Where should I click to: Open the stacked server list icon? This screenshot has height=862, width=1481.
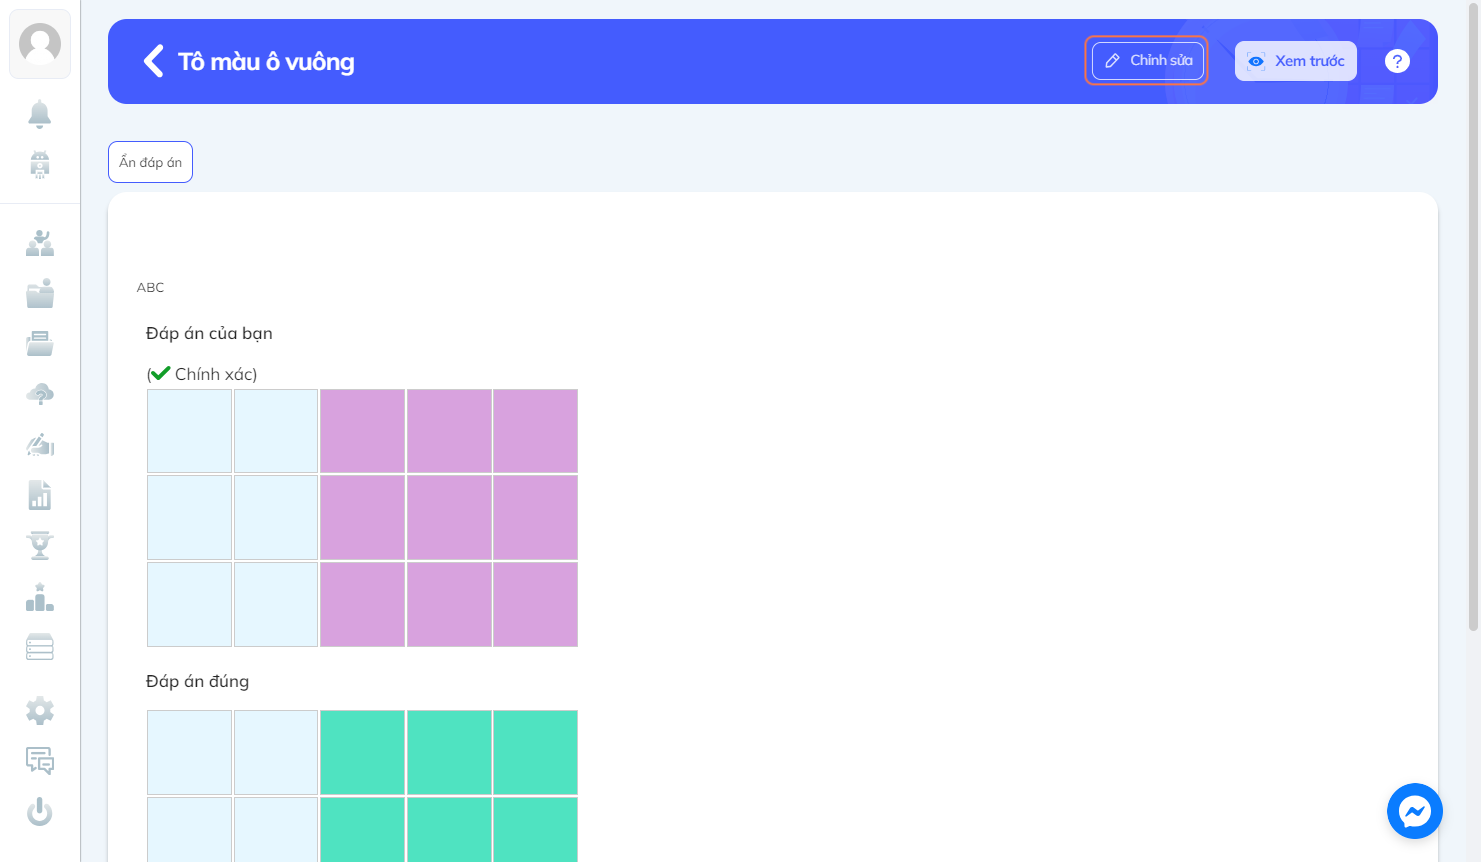click(x=40, y=647)
